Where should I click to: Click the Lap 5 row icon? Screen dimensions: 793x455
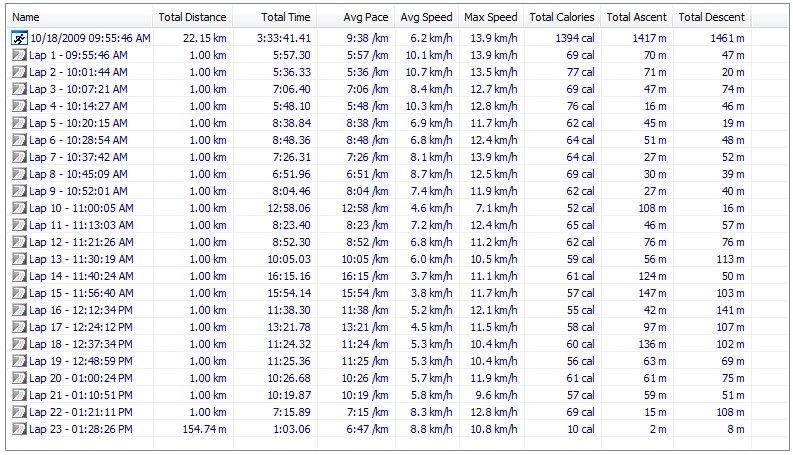[19, 123]
